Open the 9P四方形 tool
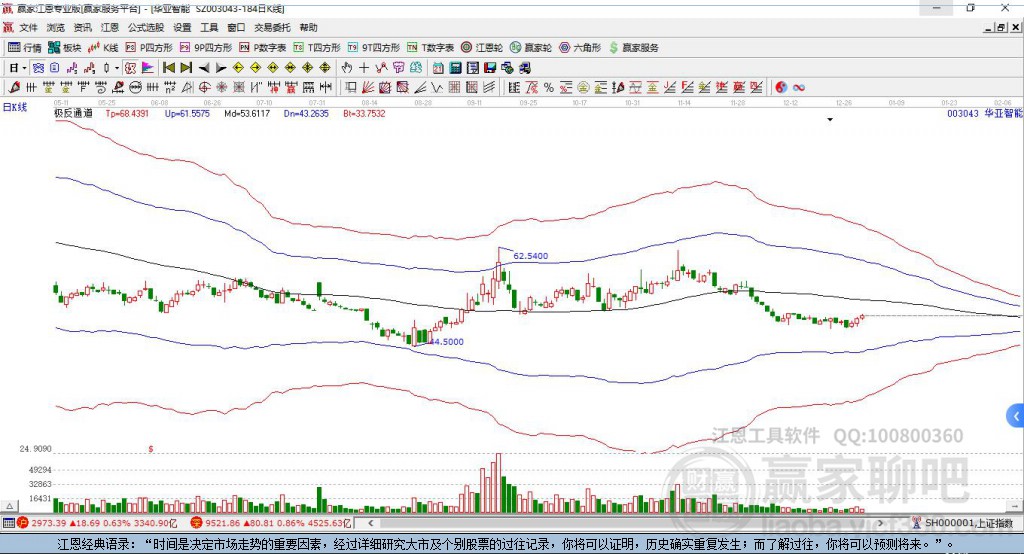The width and height of the screenshot is (1024, 554). tap(206, 48)
